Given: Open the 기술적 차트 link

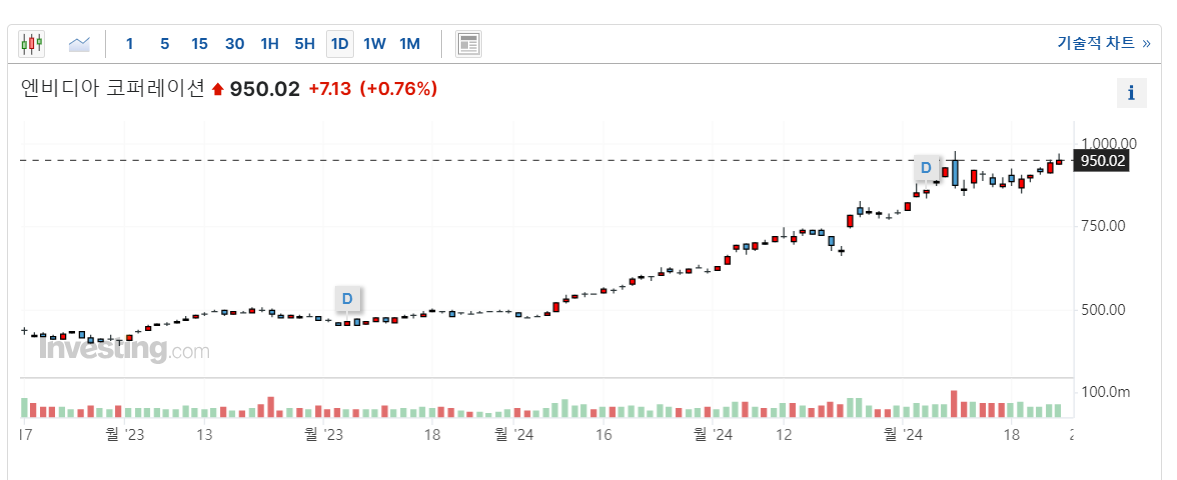Looking at the screenshot, I should coord(1103,44).
